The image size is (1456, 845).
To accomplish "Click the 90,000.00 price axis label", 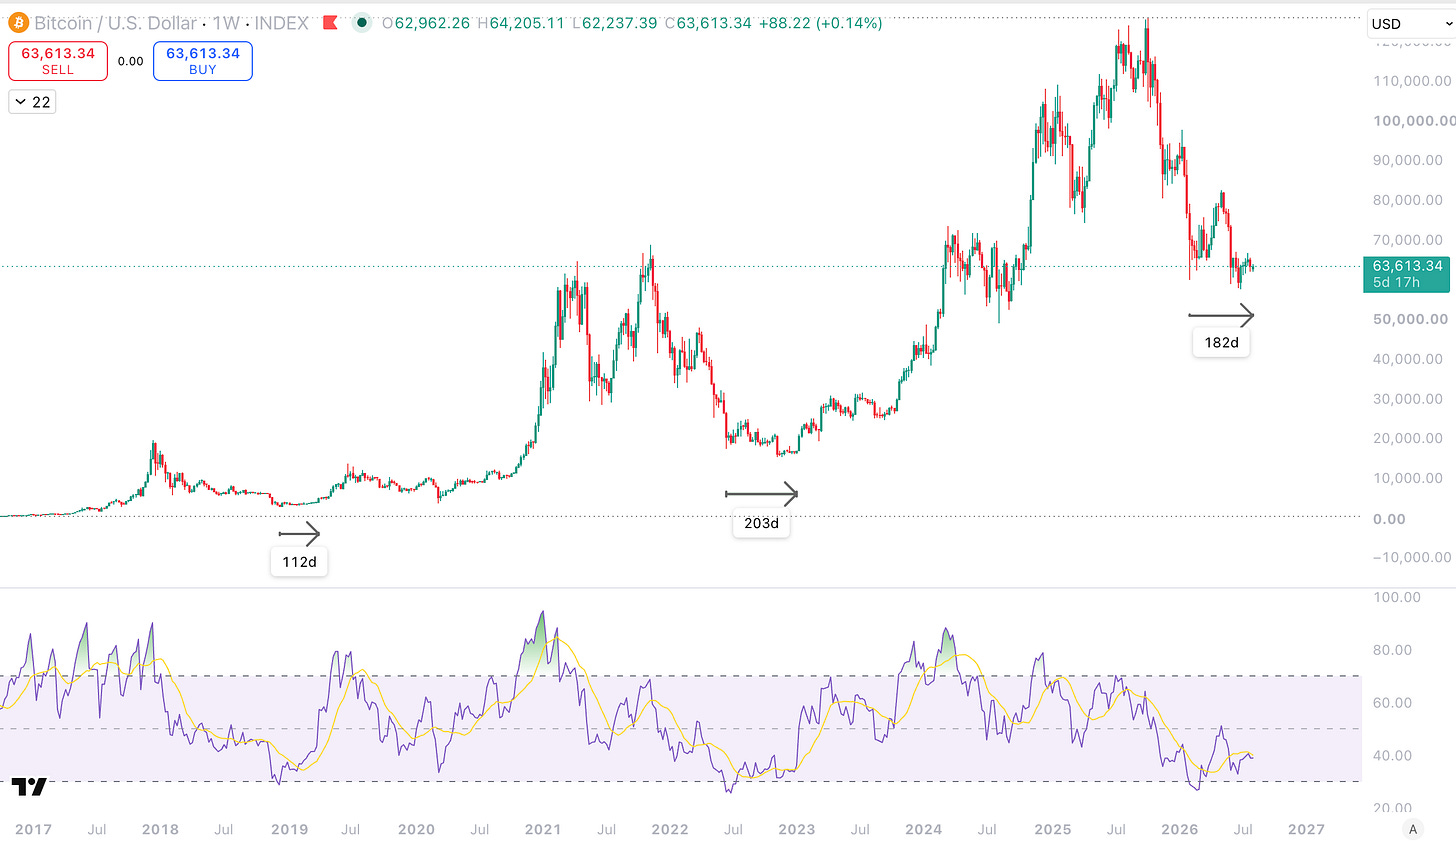I will click(x=1408, y=160).
